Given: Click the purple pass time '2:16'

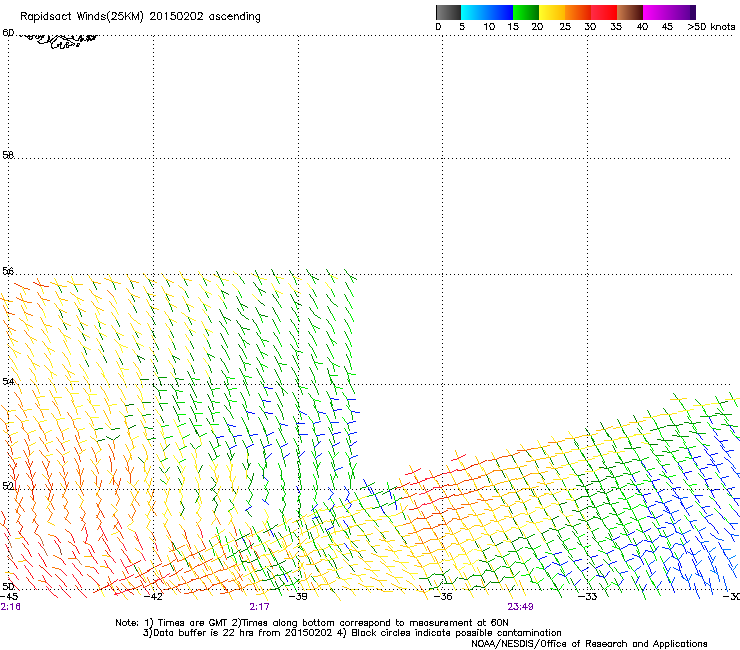Looking at the screenshot, I should point(10,607).
